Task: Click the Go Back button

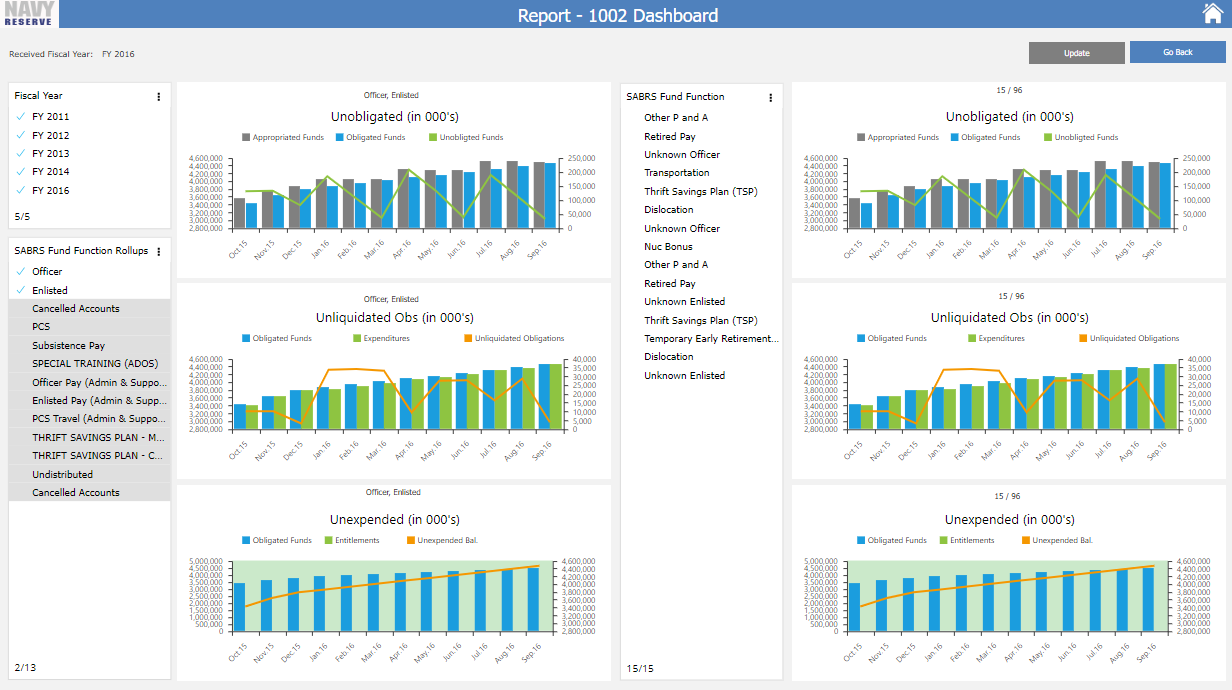Action: tap(1179, 52)
